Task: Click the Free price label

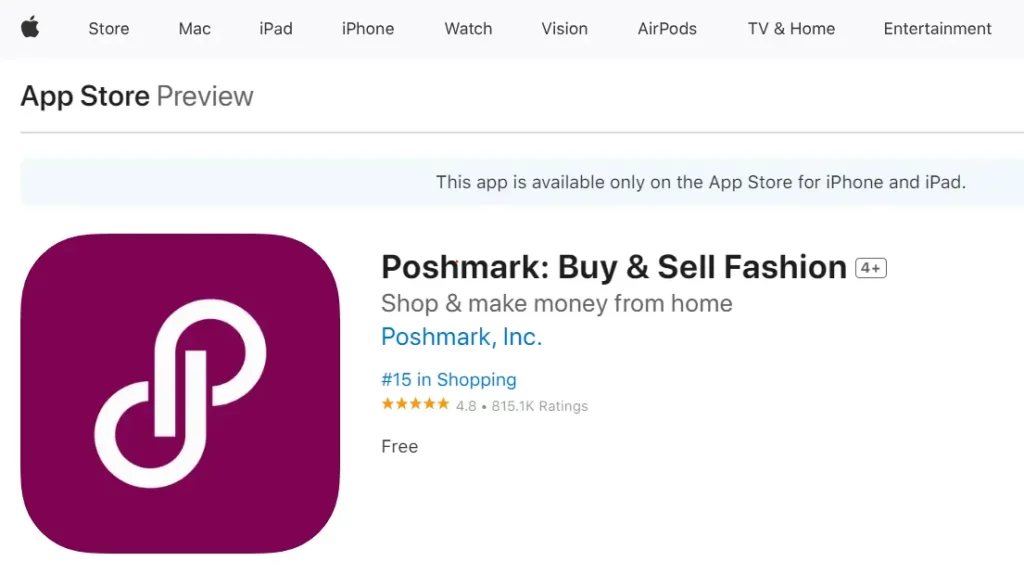Action: point(399,446)
